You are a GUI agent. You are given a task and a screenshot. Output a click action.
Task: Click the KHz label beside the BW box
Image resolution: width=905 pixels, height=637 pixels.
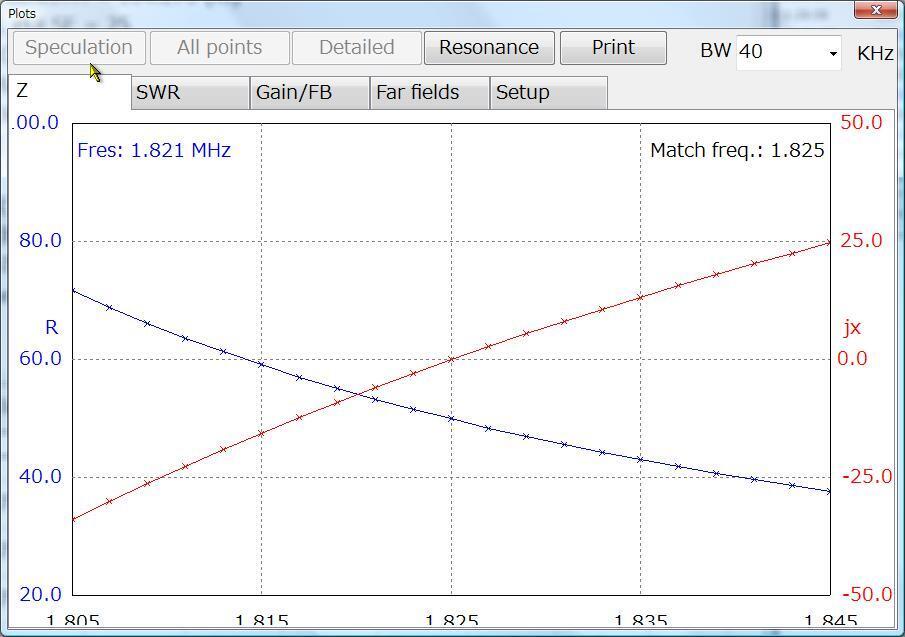pos(874,54)
